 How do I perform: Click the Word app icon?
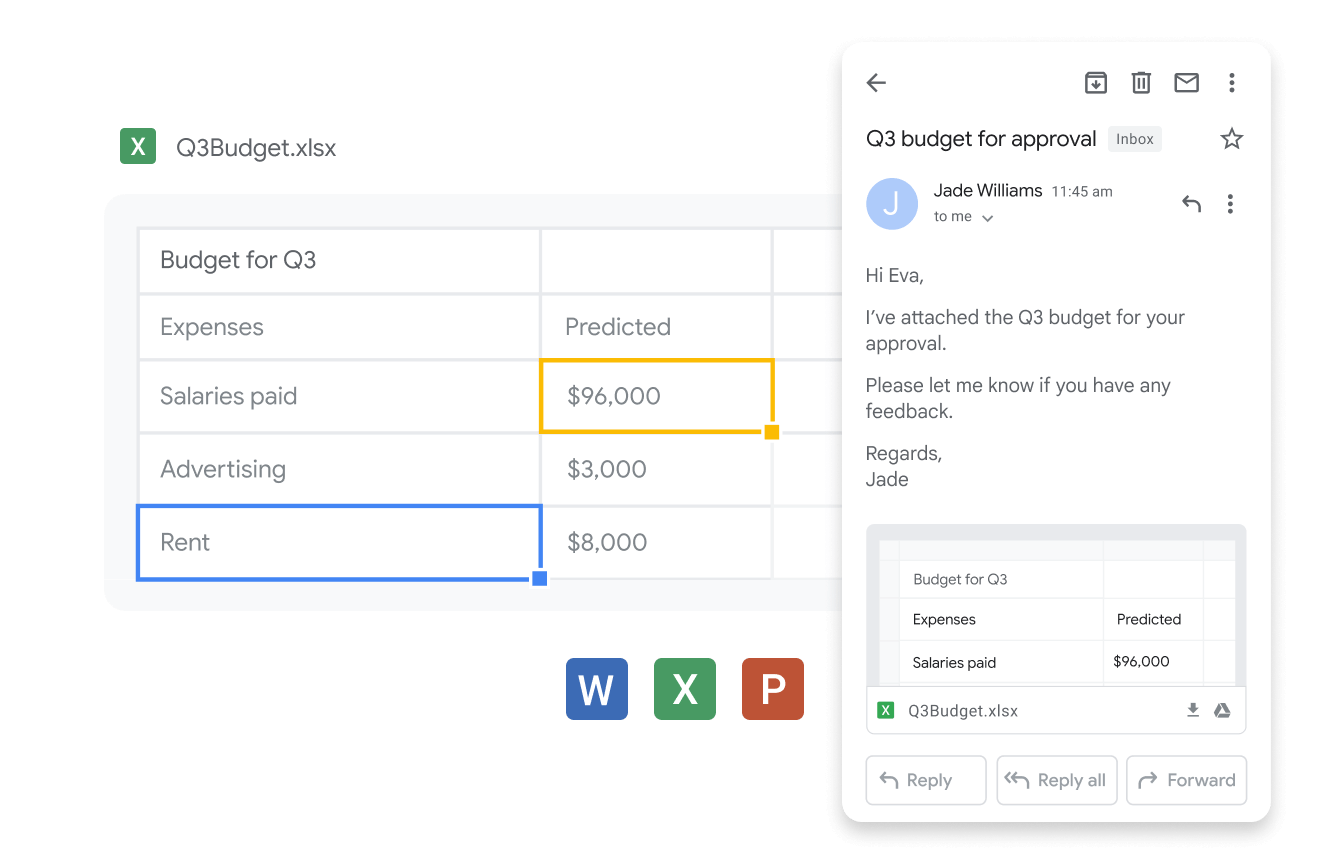tap(597, 689)
